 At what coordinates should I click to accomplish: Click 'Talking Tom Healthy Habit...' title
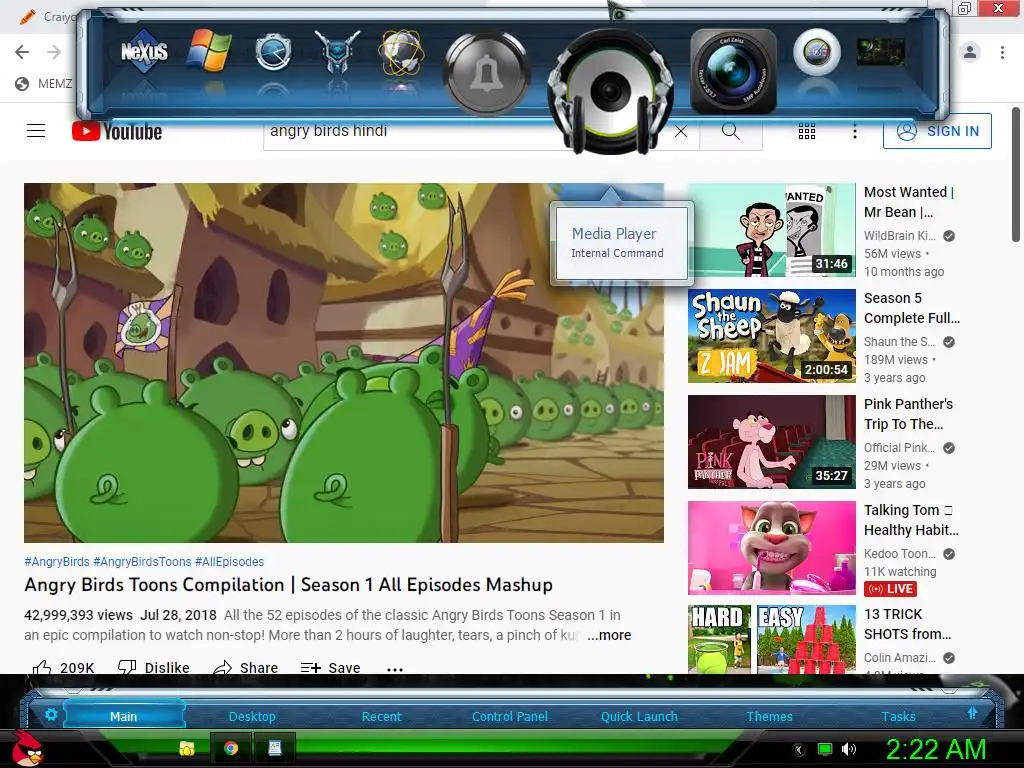(x=911, y=520)
